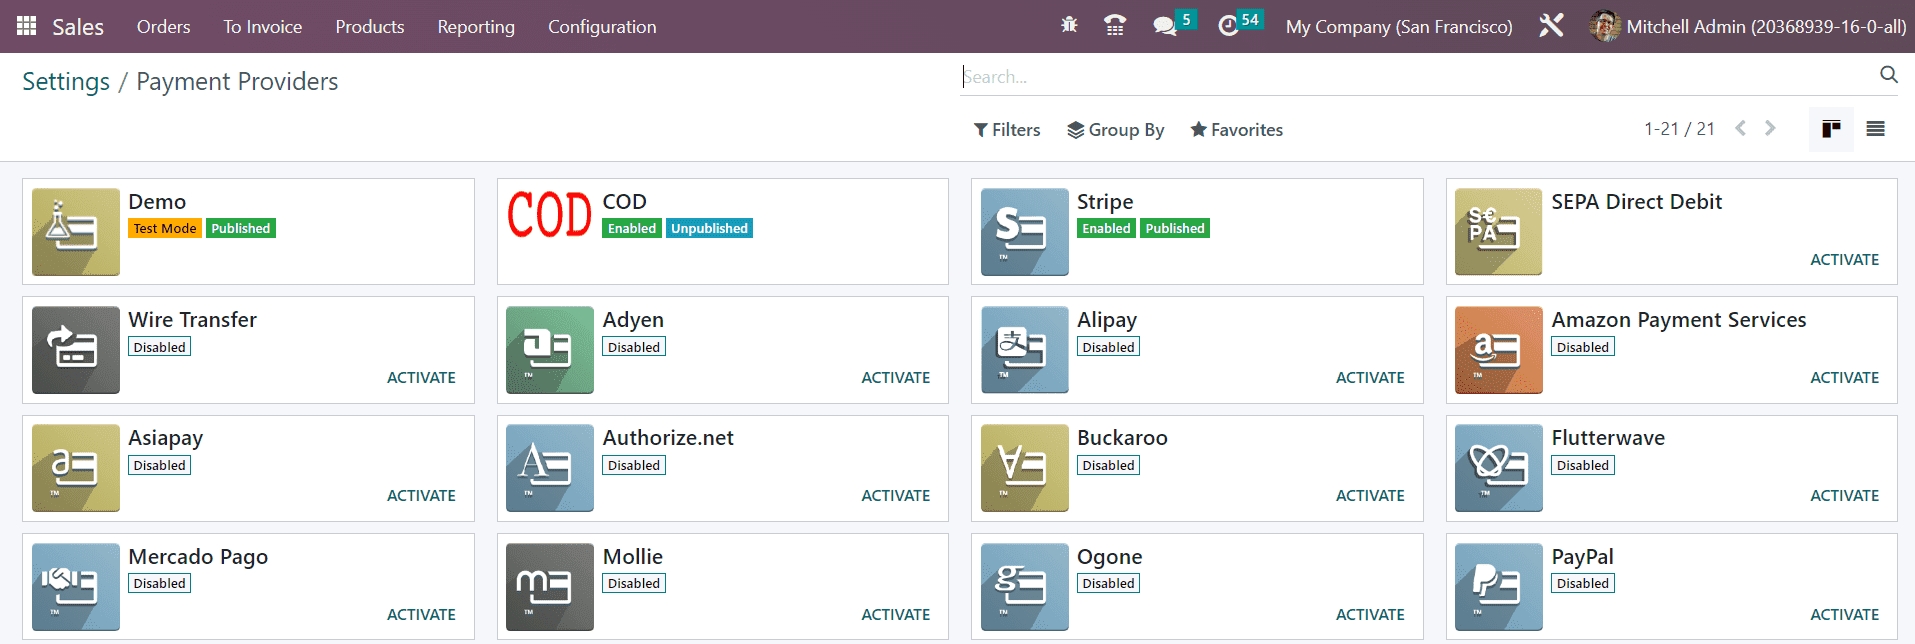The height and width of the screenshot is (644, 1915).
Task: Activate the SEPA Direct Debit provider
Action: pyautogui.click(x=1843, y=260)
